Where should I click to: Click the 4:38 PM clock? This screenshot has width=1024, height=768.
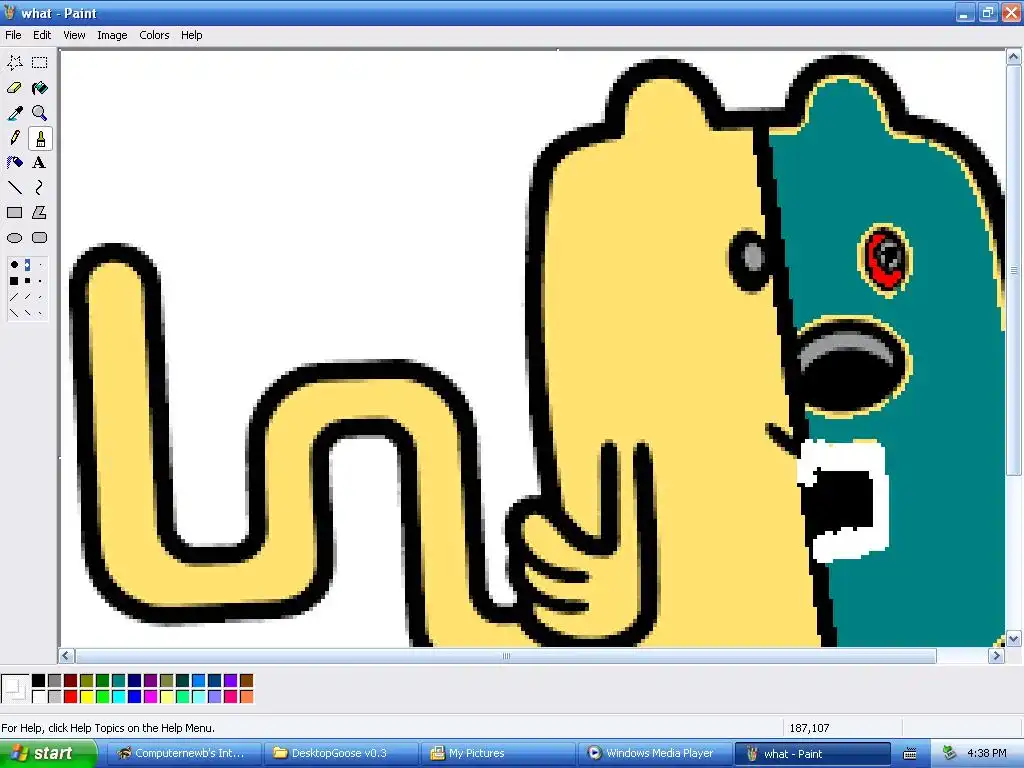(x=986, y=753)
